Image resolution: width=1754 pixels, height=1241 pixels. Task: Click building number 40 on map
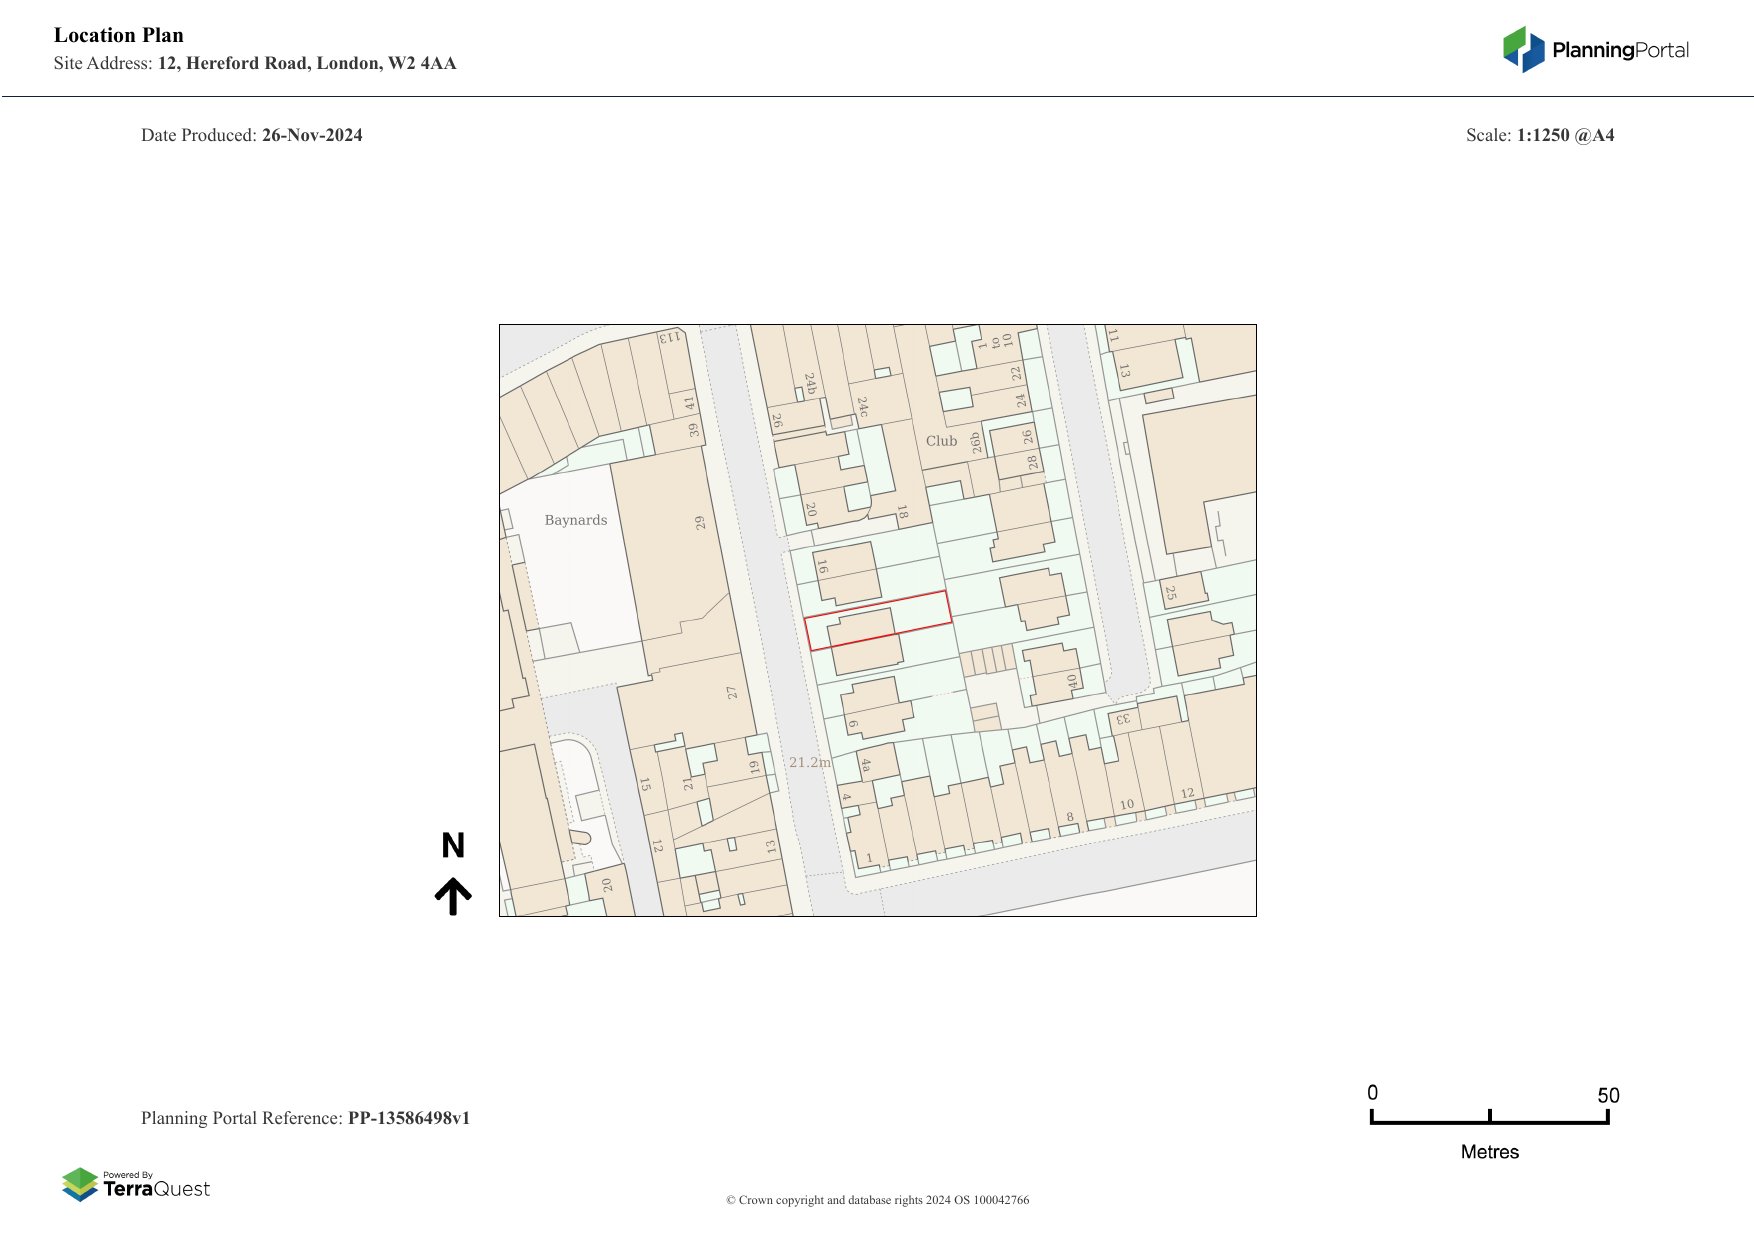point(1072,681)
